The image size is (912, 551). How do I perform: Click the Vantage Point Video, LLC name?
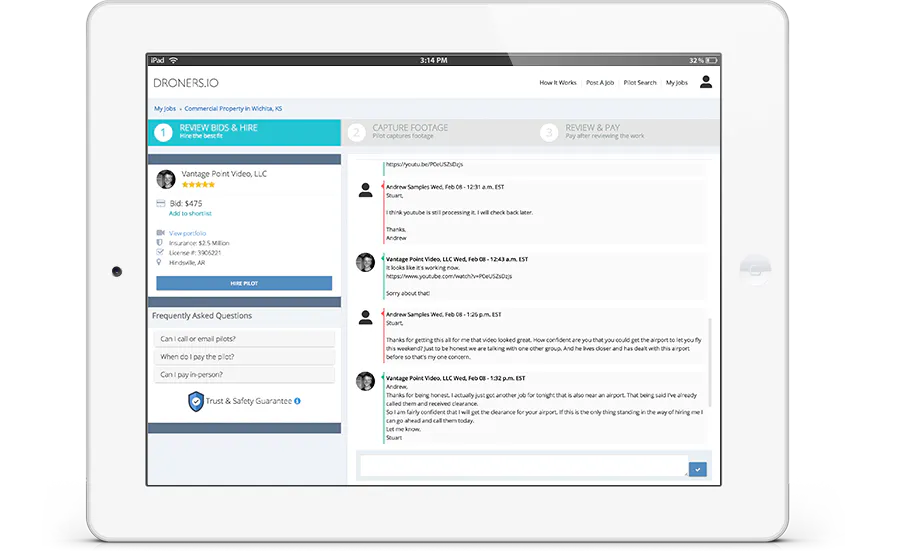[x=224, y=174]
